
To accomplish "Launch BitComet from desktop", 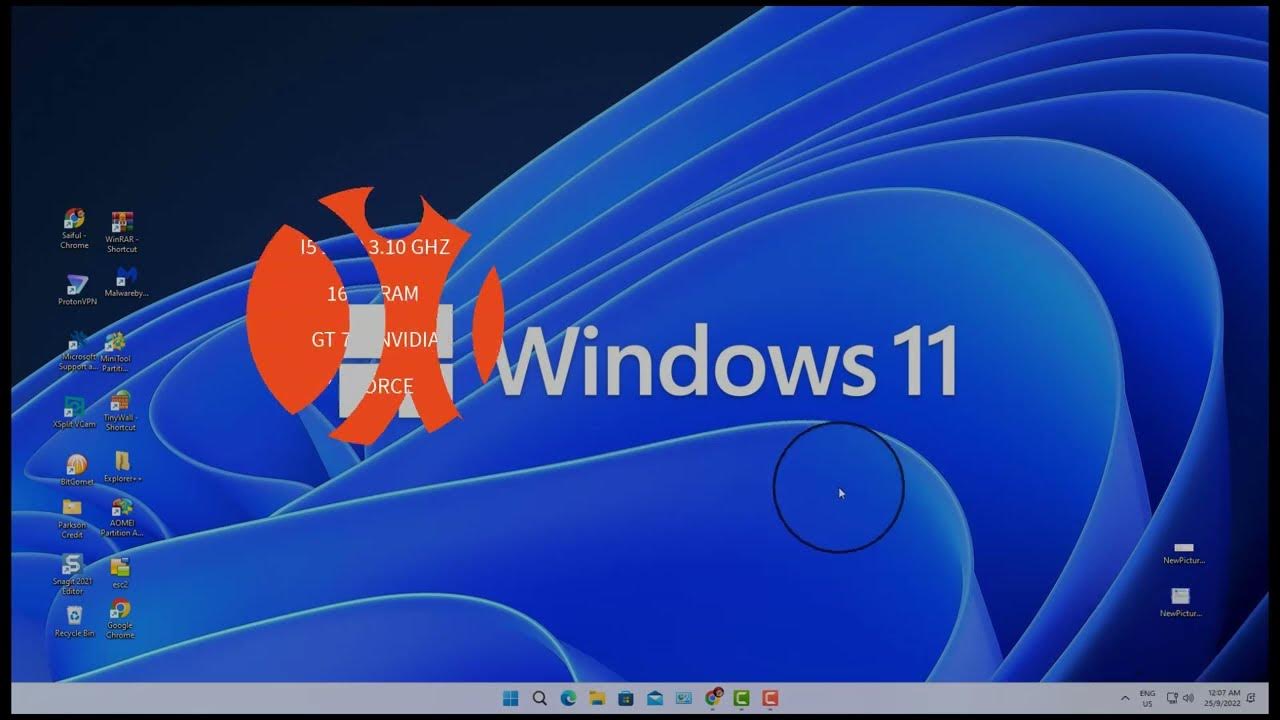I will pos(76,470).
